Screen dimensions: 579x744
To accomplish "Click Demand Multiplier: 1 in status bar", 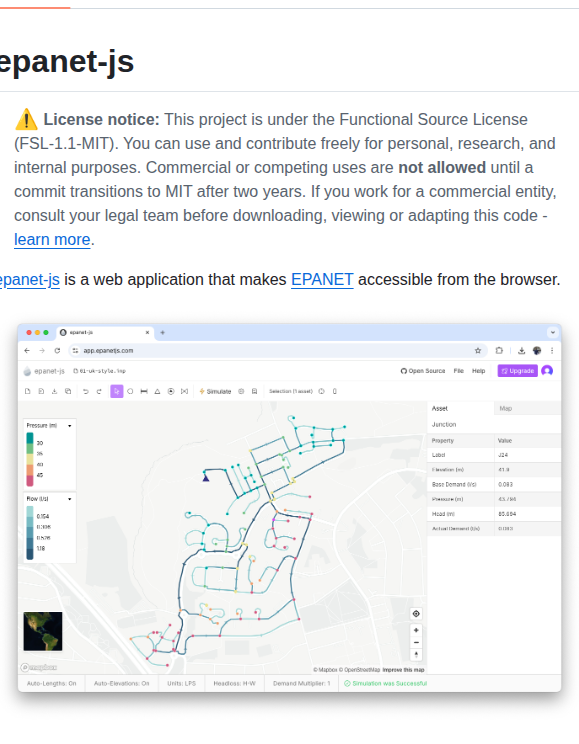I will (301, 684).
